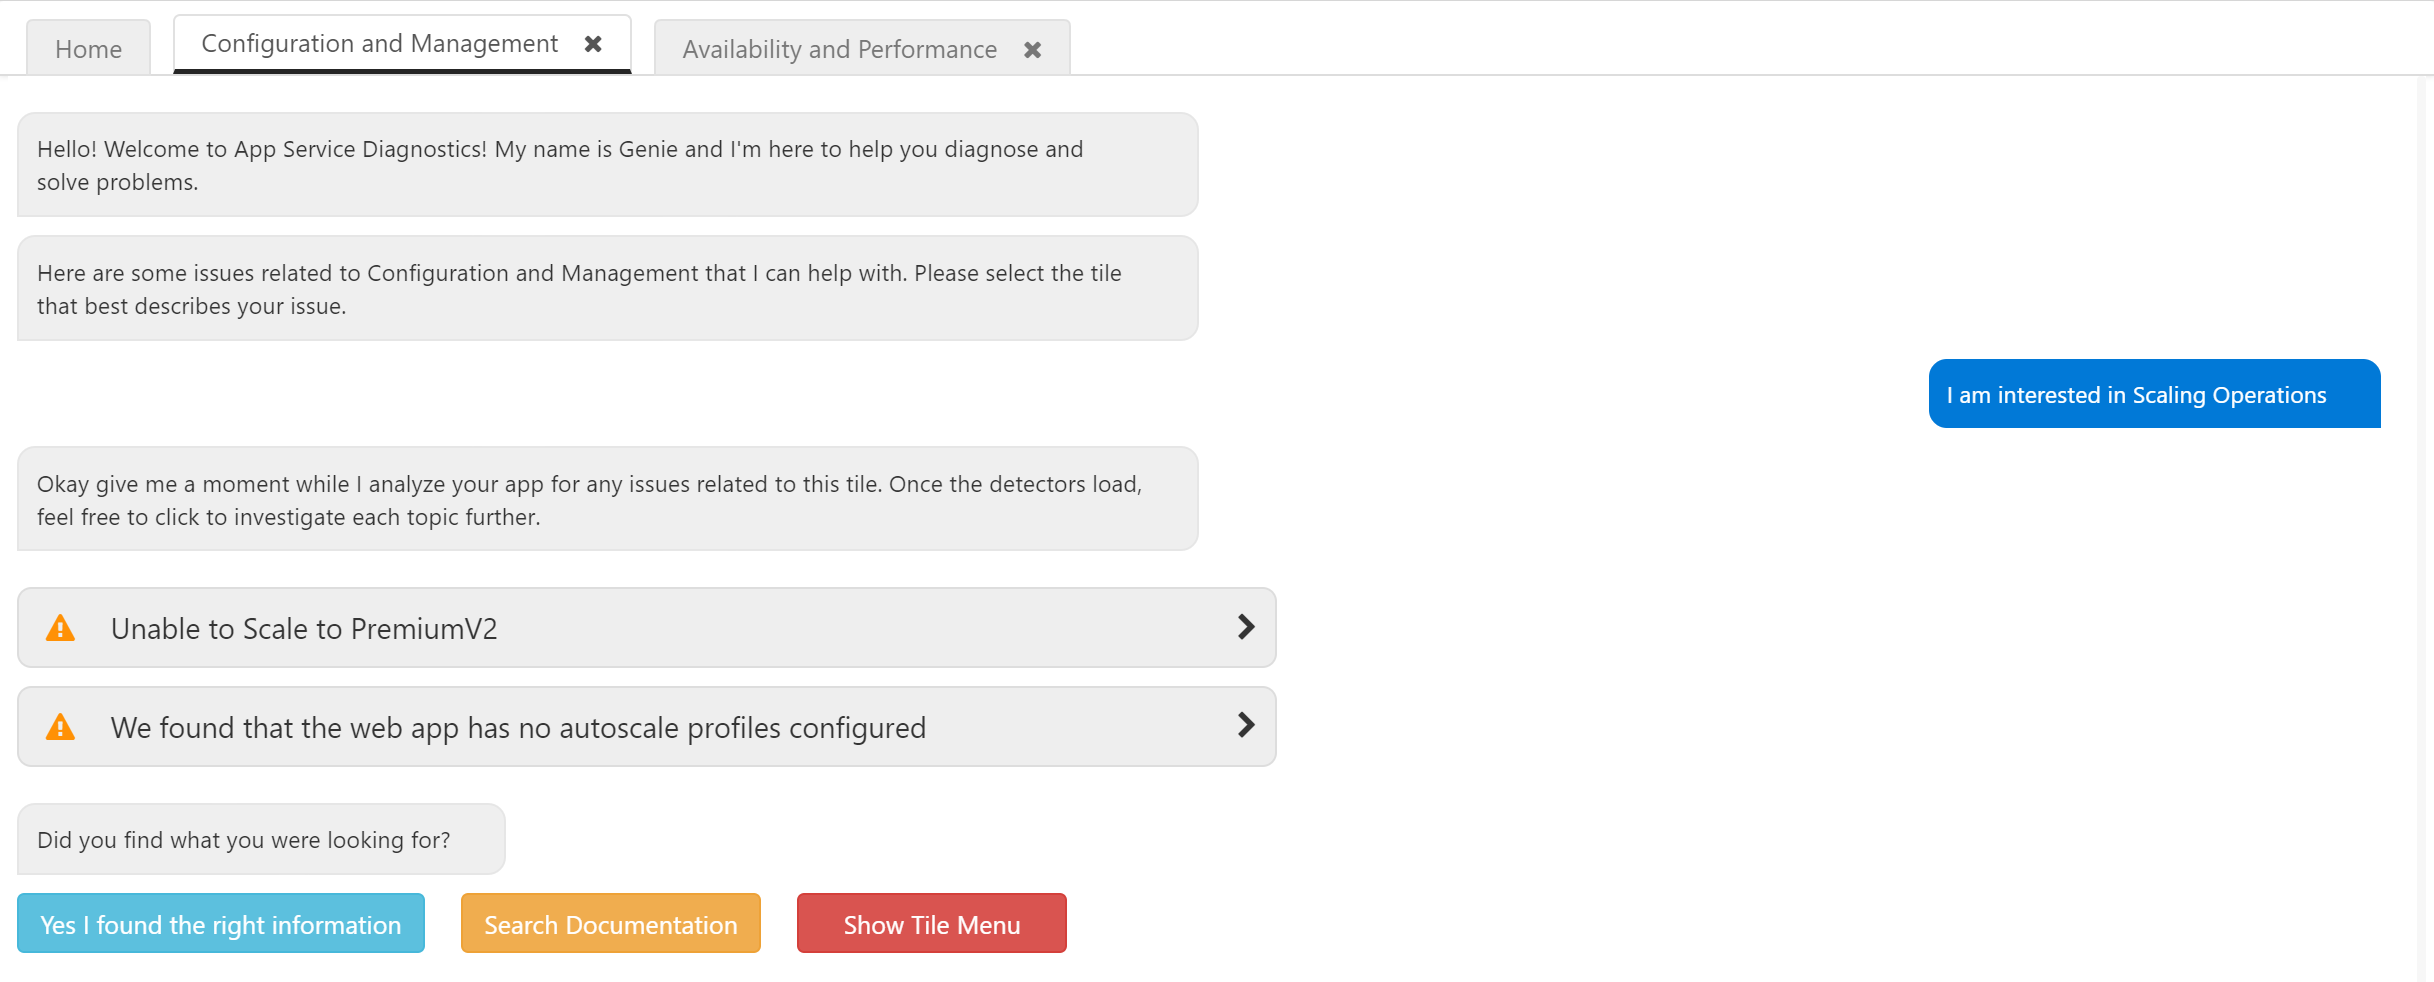Switch to Availability and Performance tab
The height and width of the screenshot is (982, 2434).
(839, 49)
